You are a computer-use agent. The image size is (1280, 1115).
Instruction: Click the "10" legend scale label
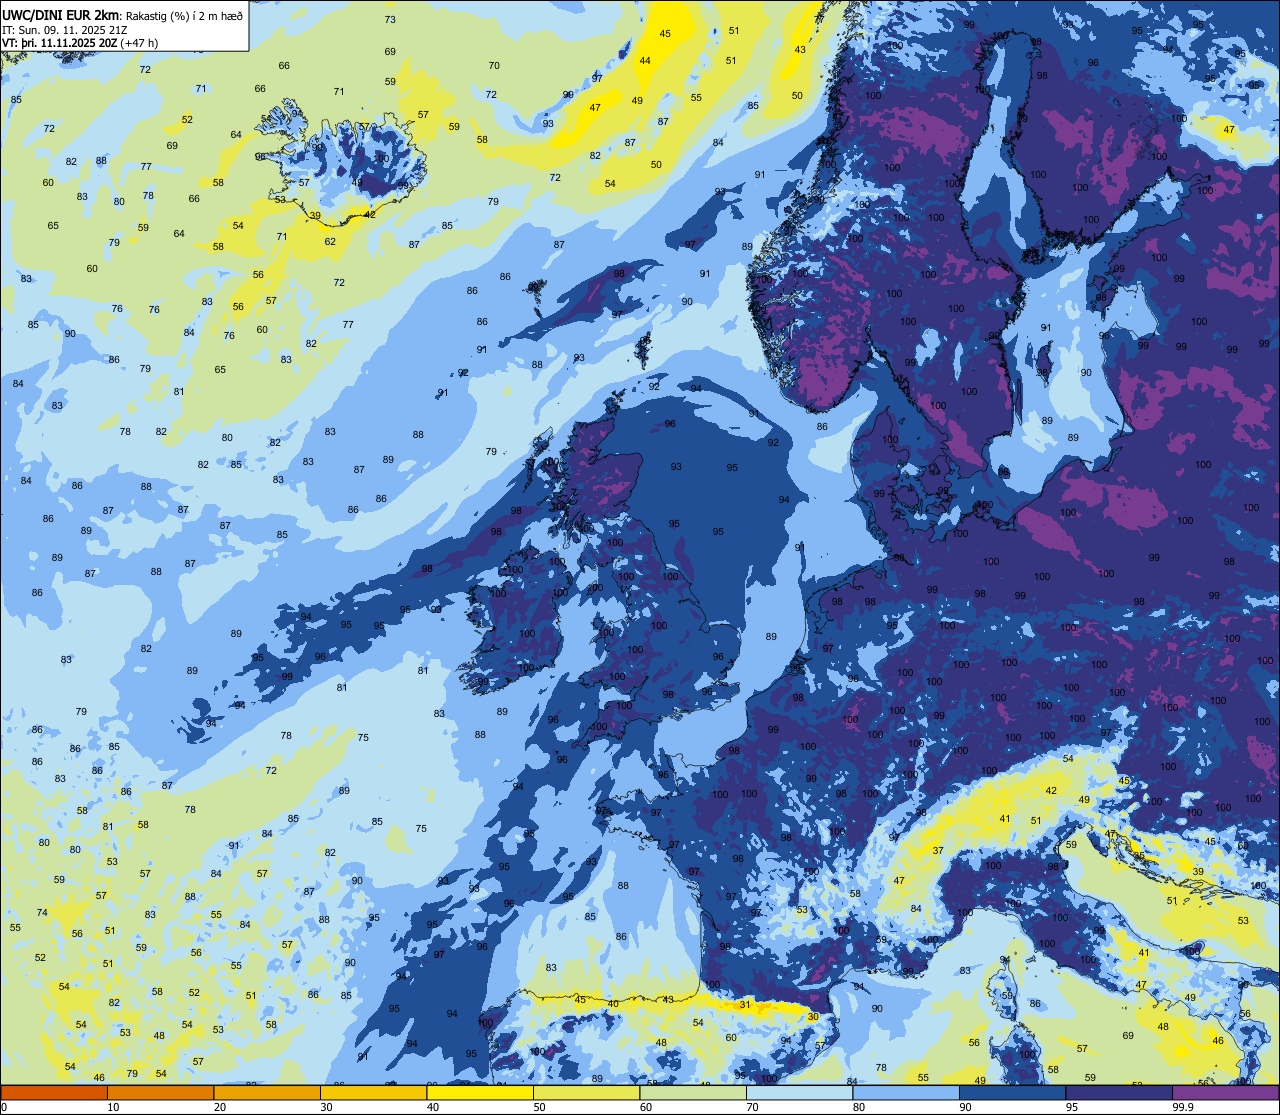pos(114,1107)
